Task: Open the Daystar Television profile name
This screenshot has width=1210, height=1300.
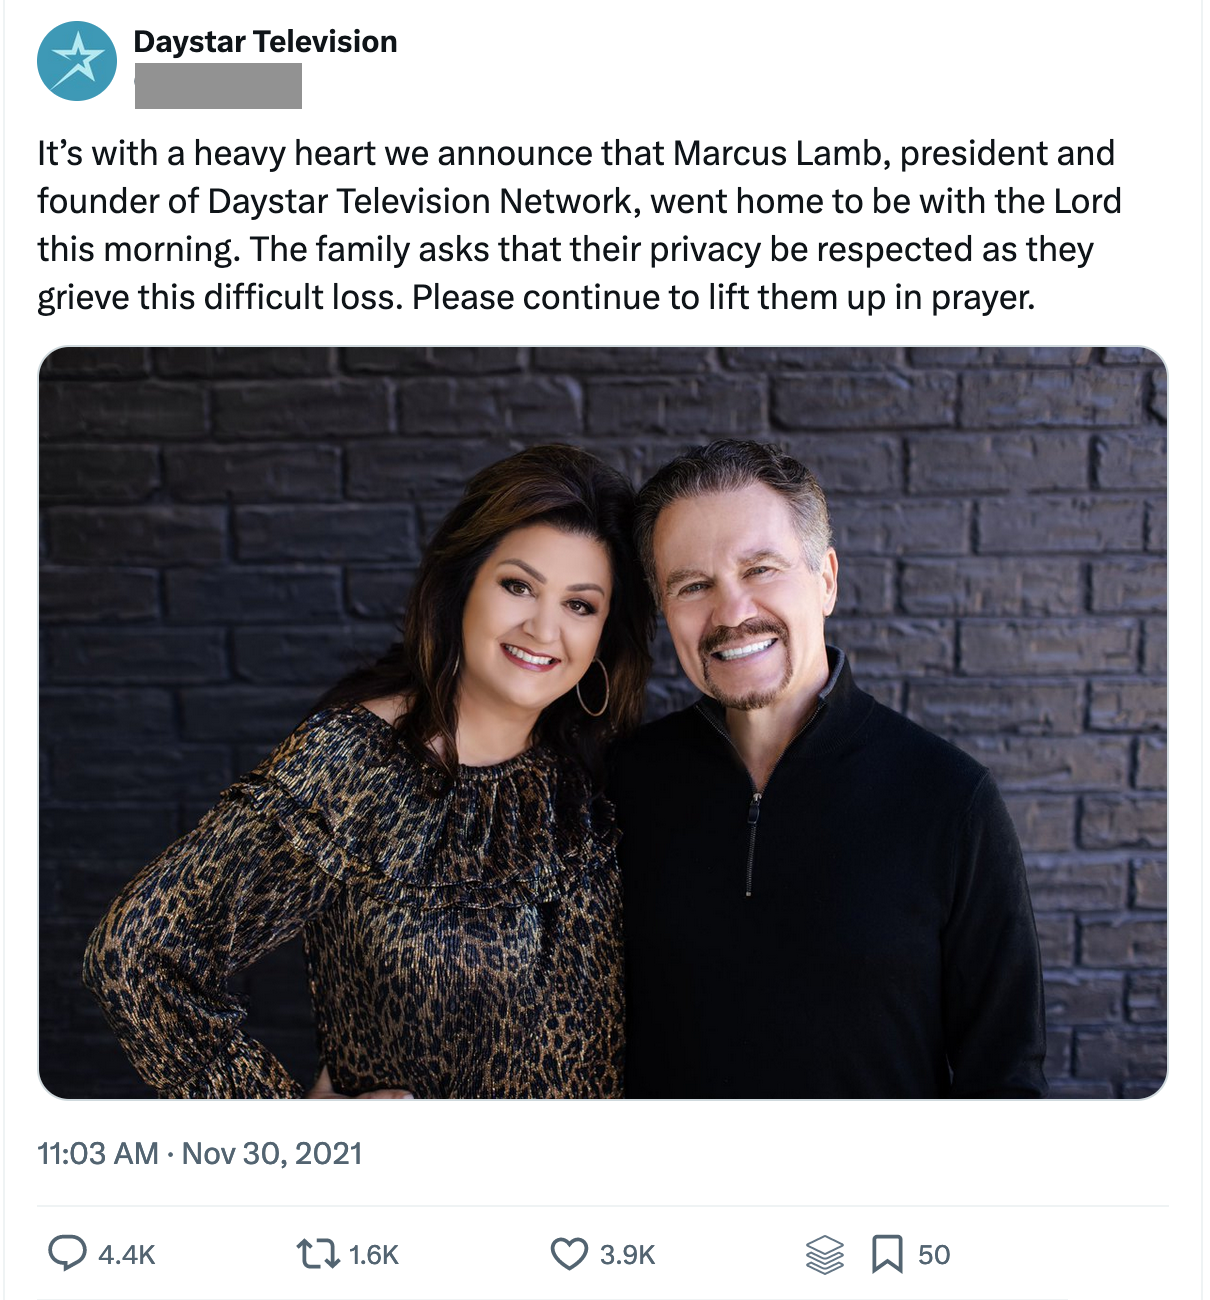Action: pos(265,41)
